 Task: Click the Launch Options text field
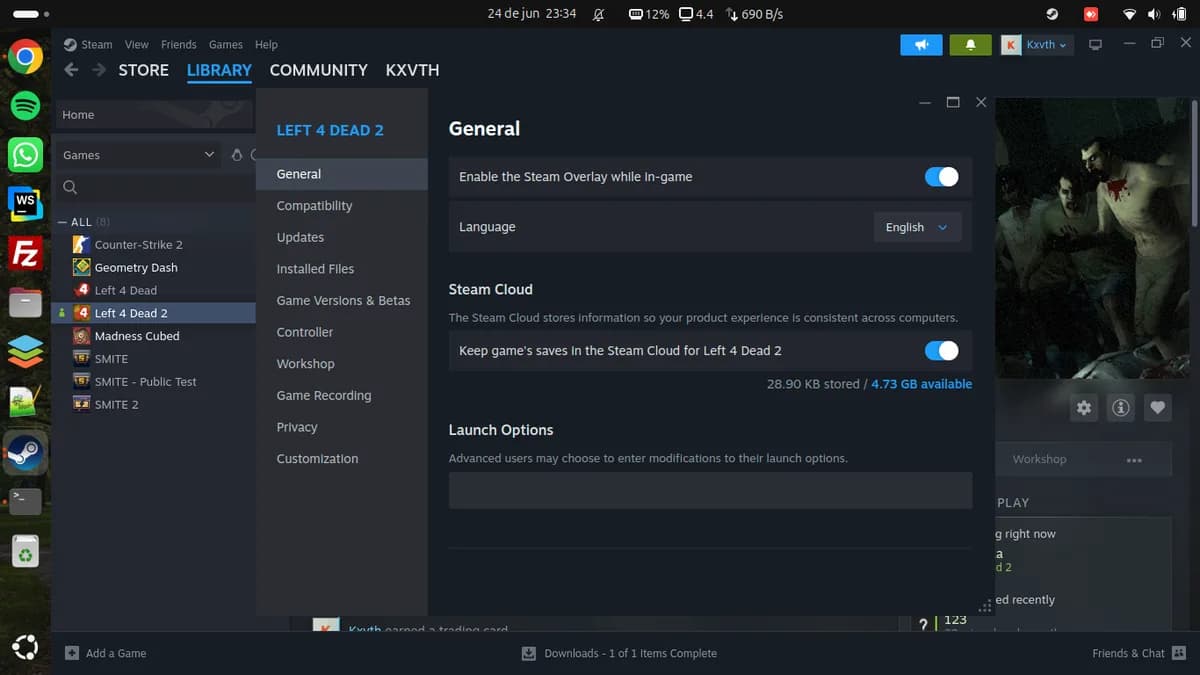click(710, 490)
